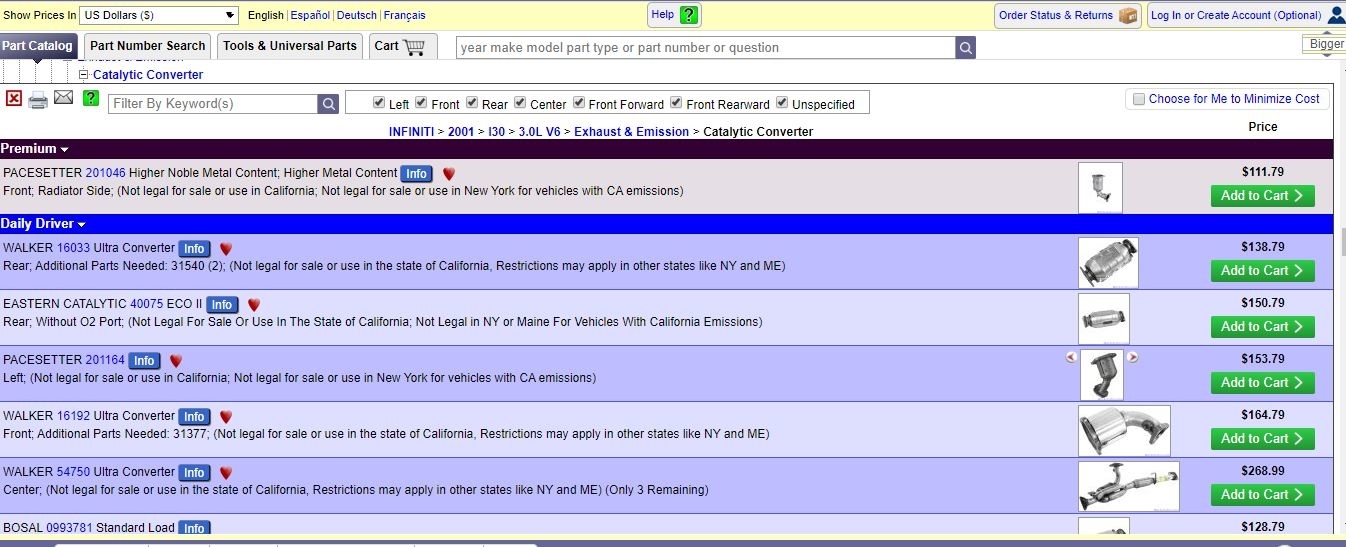This screenshot has height=547, width=1346.
Task: Uncheck the Center position checkbox
Action: pyautogui.click(x=520, y=103)
